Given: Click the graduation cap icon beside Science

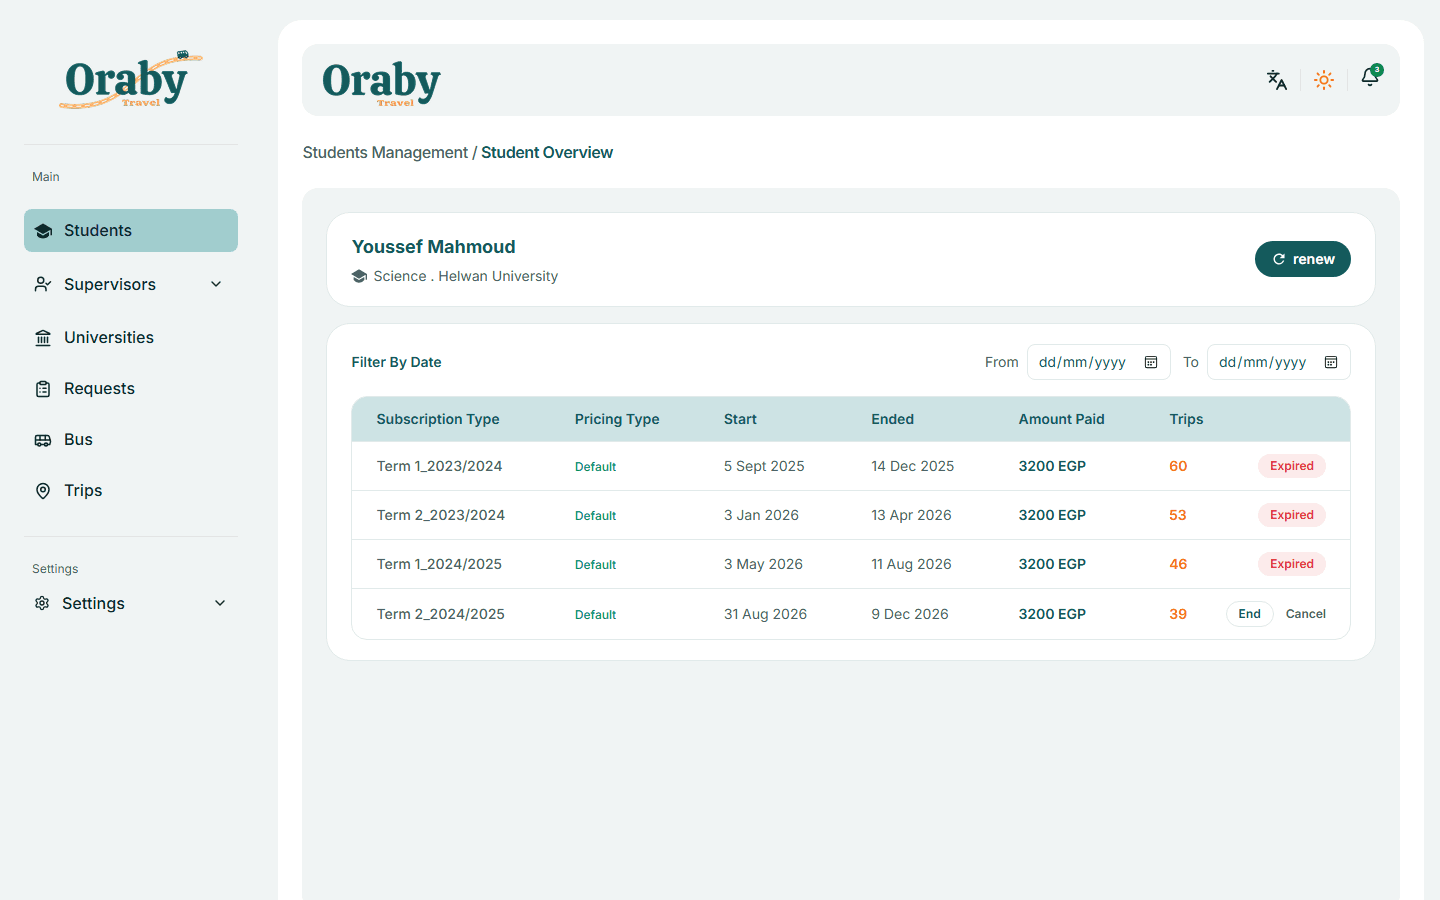Looking at the screenshot, I should pos(360,276).
